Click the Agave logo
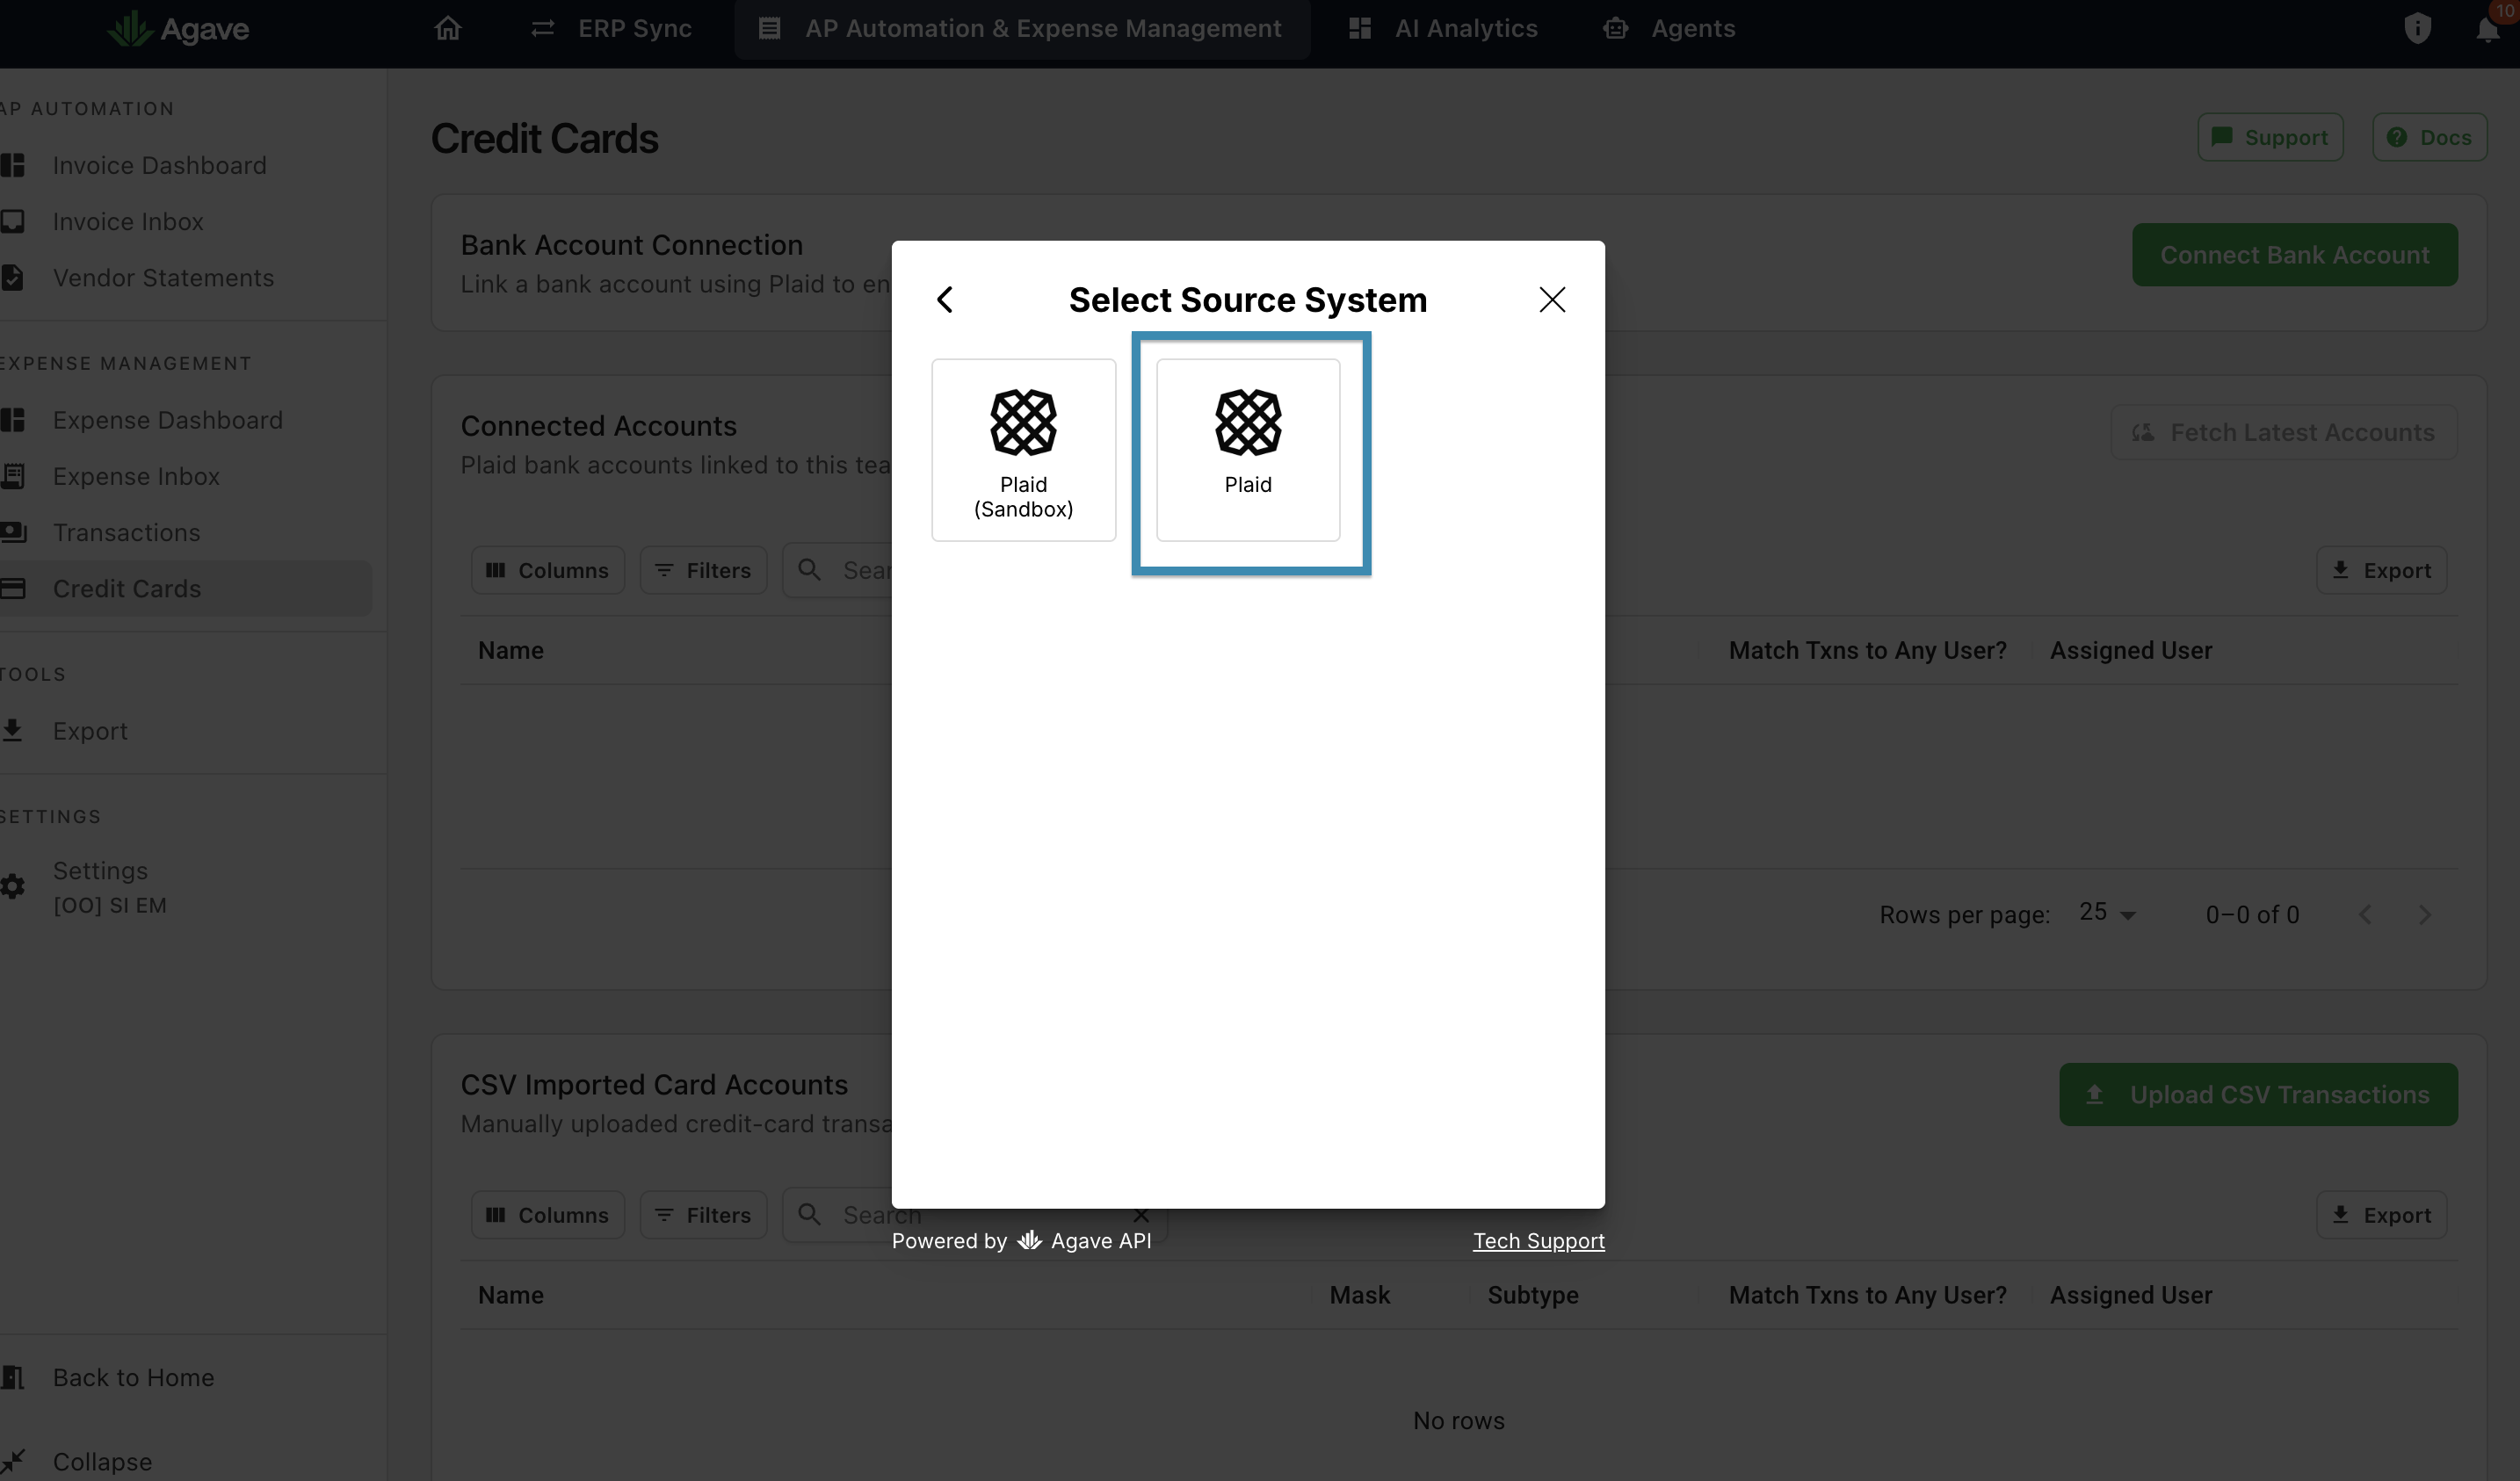 click(x=178, y=29)
